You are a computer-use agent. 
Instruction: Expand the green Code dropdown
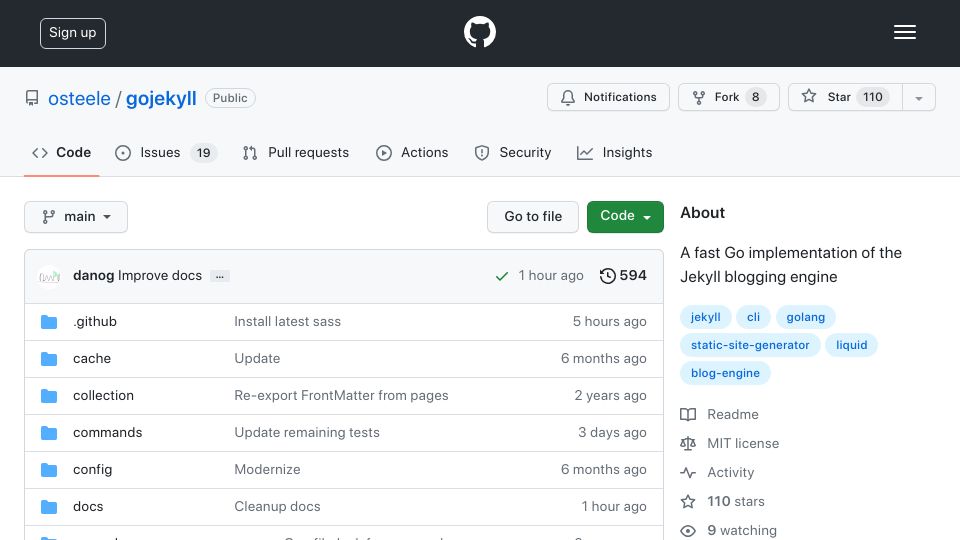tap(625, 217)
